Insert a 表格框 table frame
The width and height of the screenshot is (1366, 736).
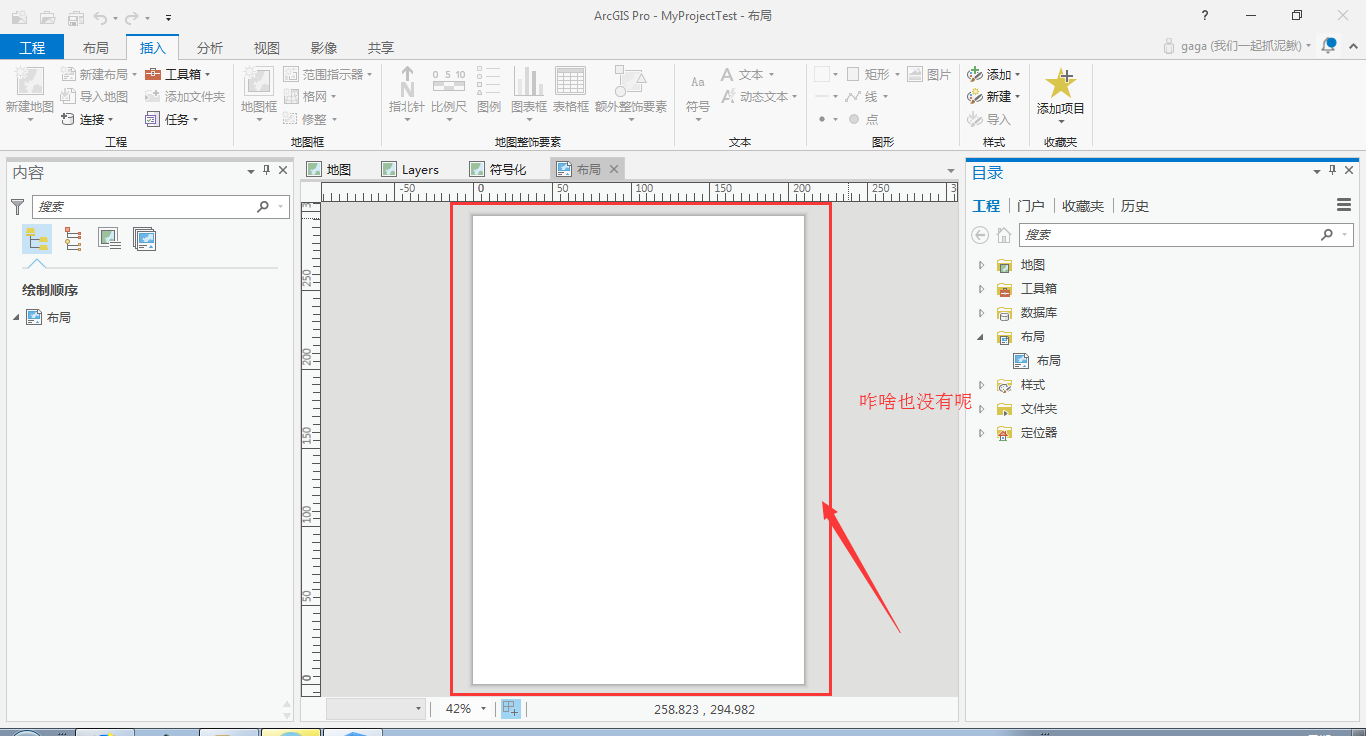(x=571, y=90)
